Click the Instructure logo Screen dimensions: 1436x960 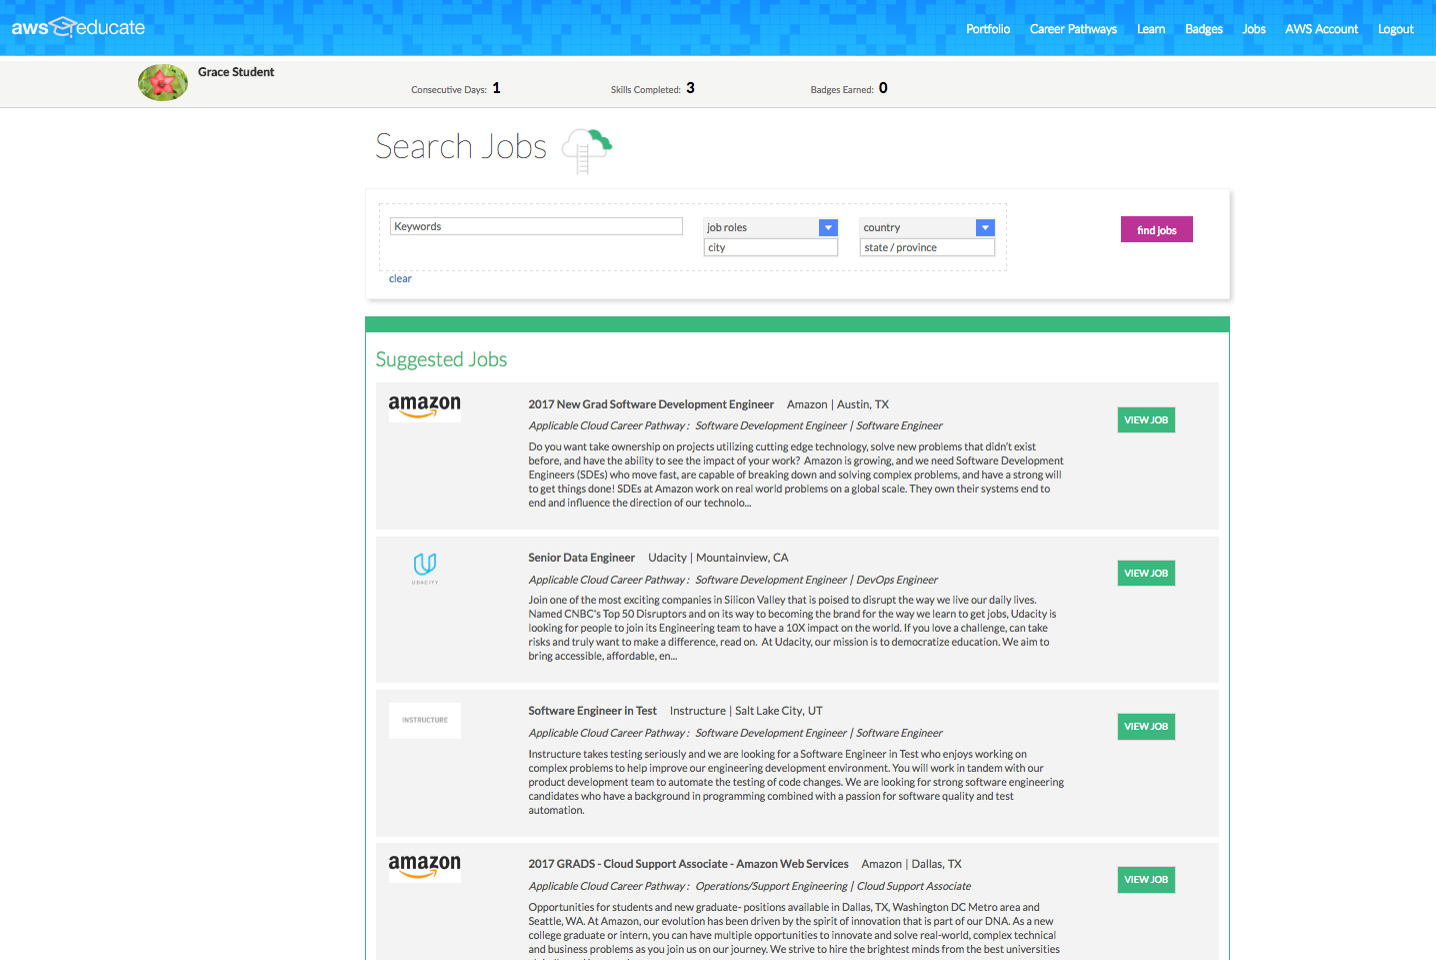[x=425, y=720]
